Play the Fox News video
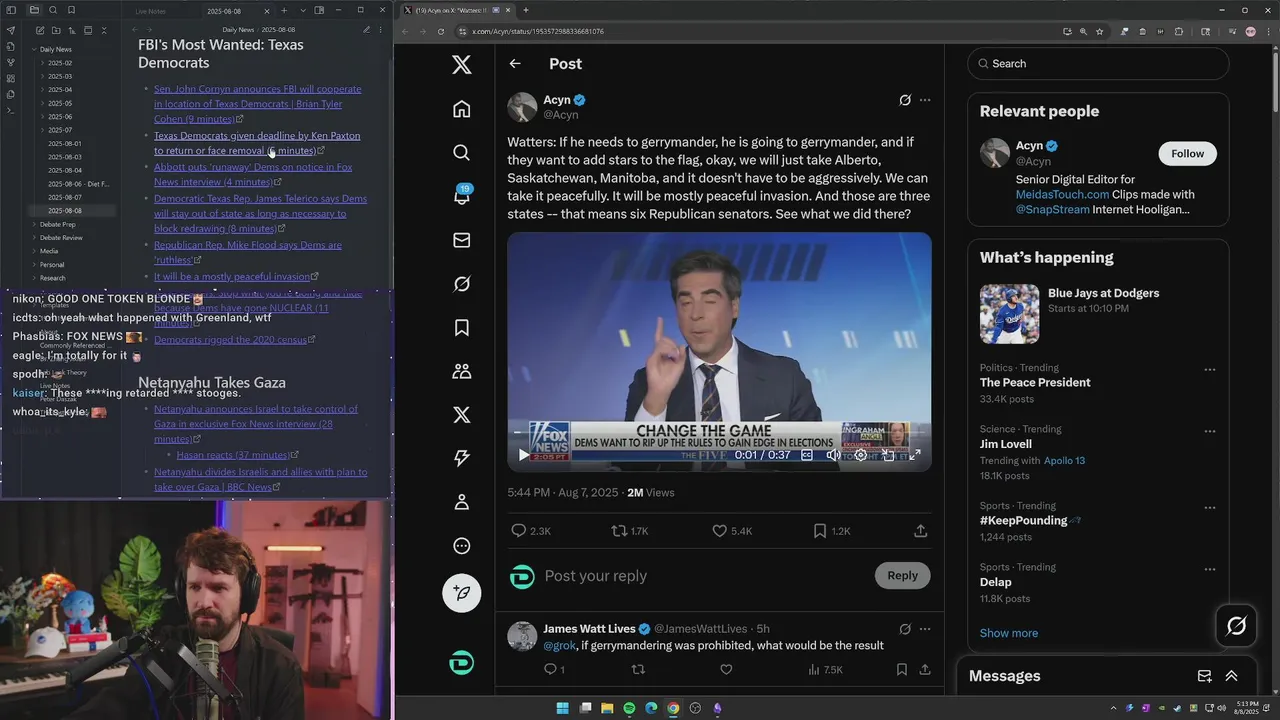 (x=523, y=455)
